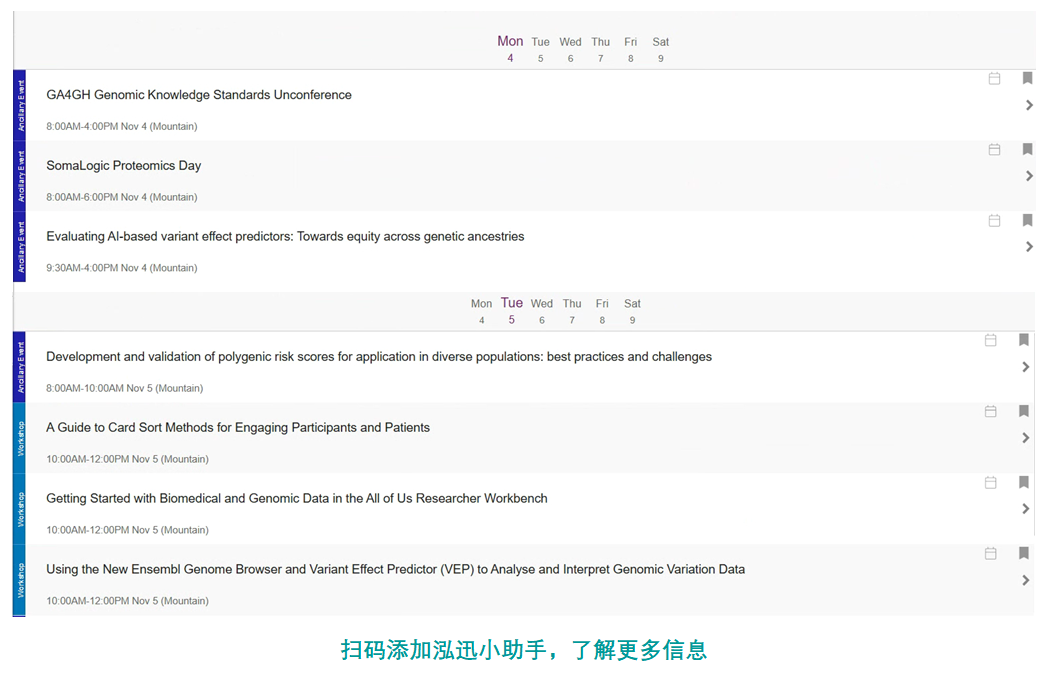Bookmark the Ensembl Genome Browser VEP workshop
The image size is (1049, 683).
[x=1024, y=554]
